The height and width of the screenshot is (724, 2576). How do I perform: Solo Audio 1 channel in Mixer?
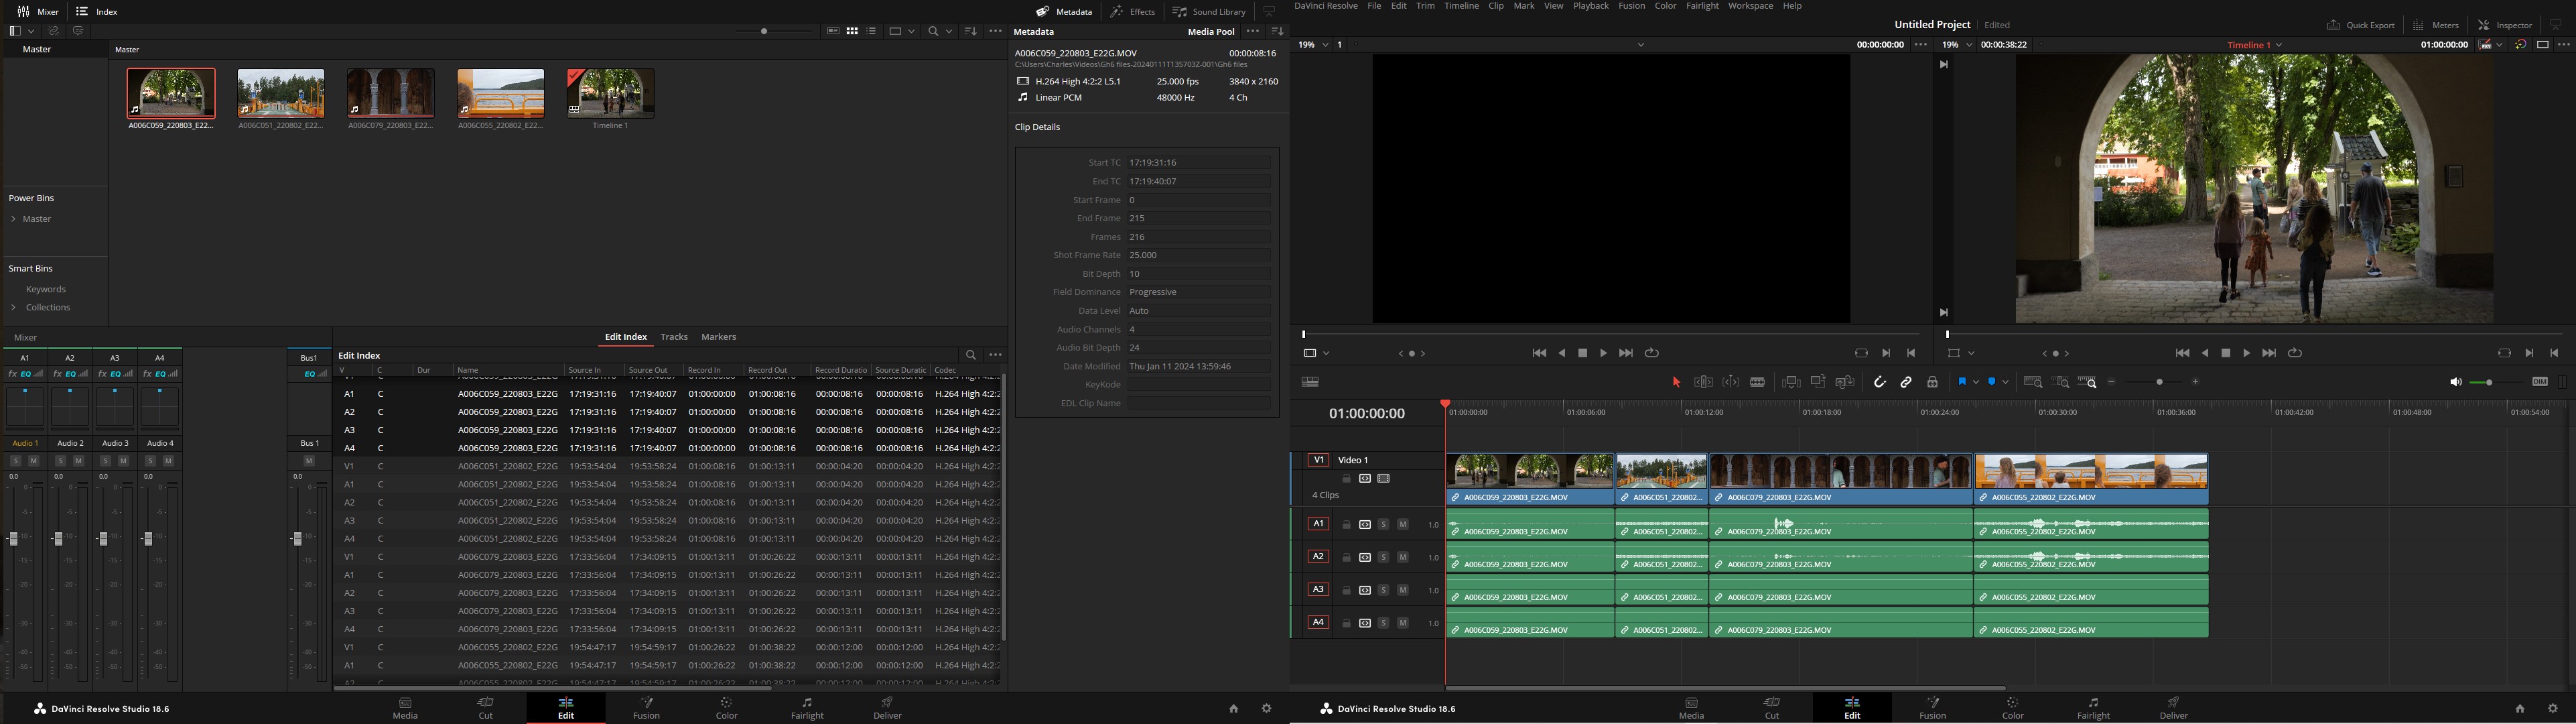pos(15,461)
